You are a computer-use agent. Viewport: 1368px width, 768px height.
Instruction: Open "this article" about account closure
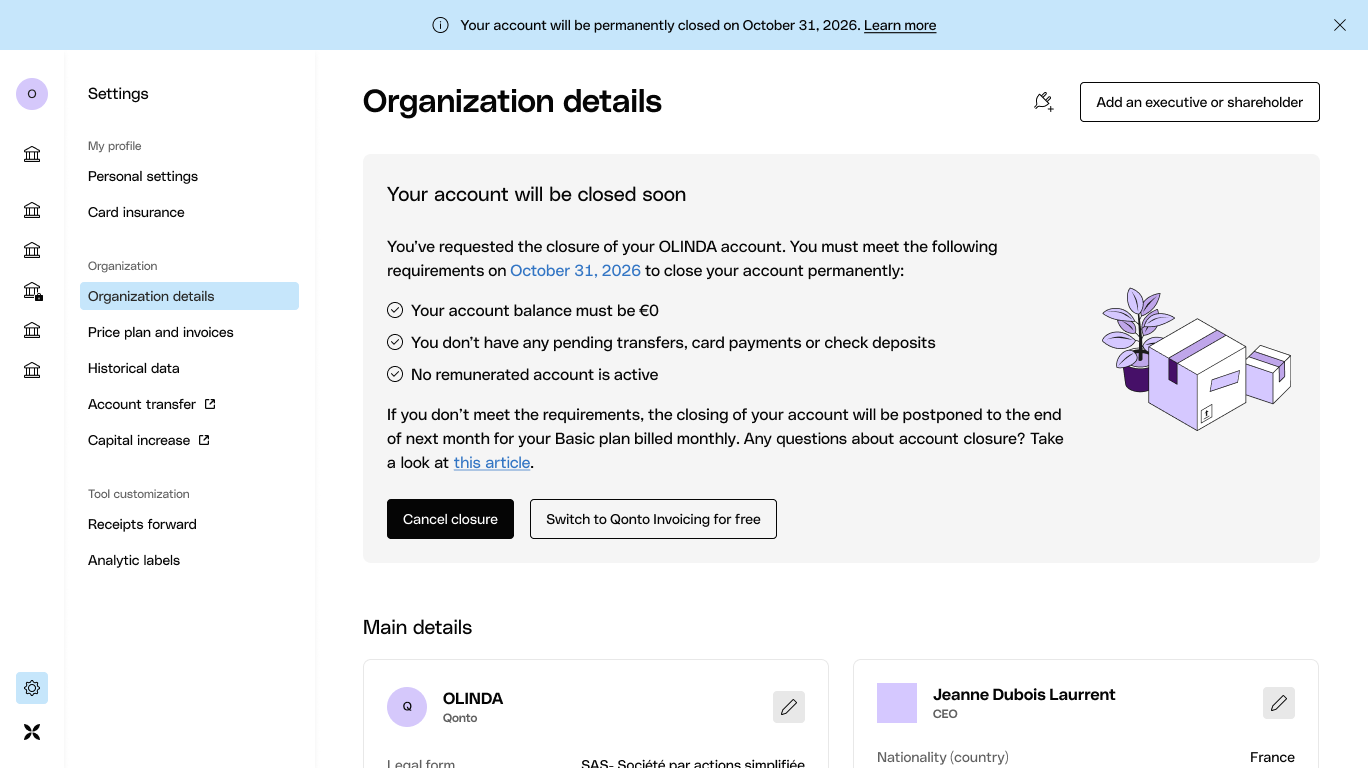[x=492, y=462]
